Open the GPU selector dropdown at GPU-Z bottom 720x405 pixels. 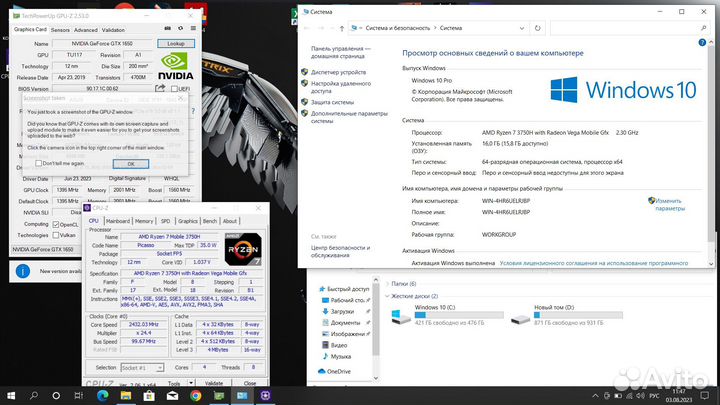click(x=45, y=249)
